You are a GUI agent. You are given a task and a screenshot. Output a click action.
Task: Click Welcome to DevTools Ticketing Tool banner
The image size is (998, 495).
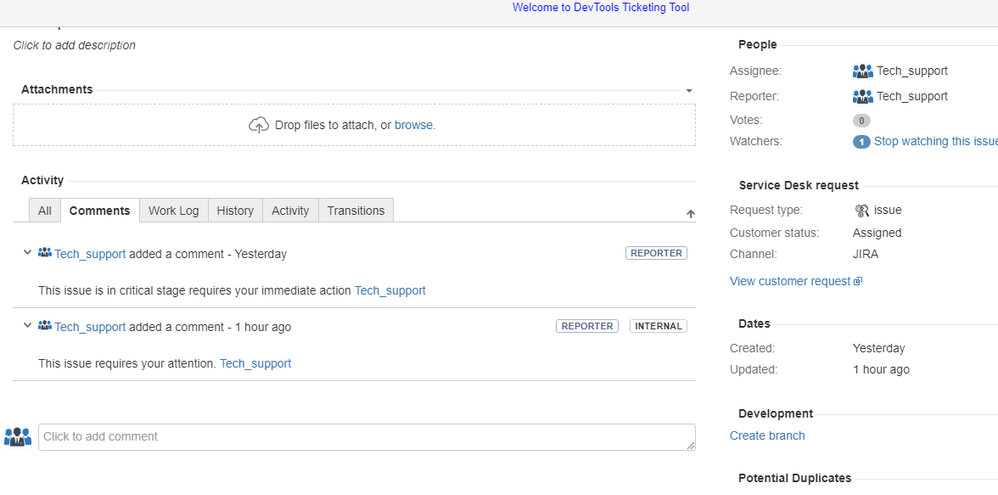click(x=601, y=8)
